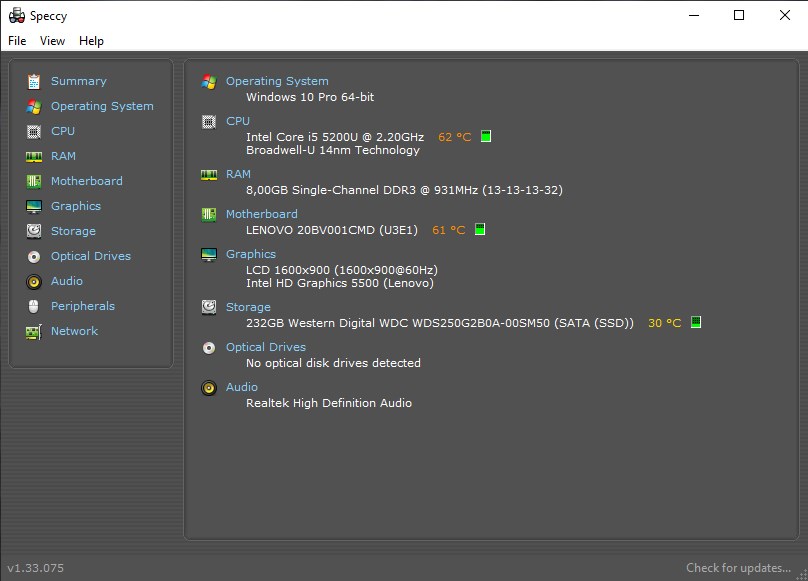Screen dimensions: 808x581
Task: Click the green CPU temperature indicator icon
Action: point(486,136)
